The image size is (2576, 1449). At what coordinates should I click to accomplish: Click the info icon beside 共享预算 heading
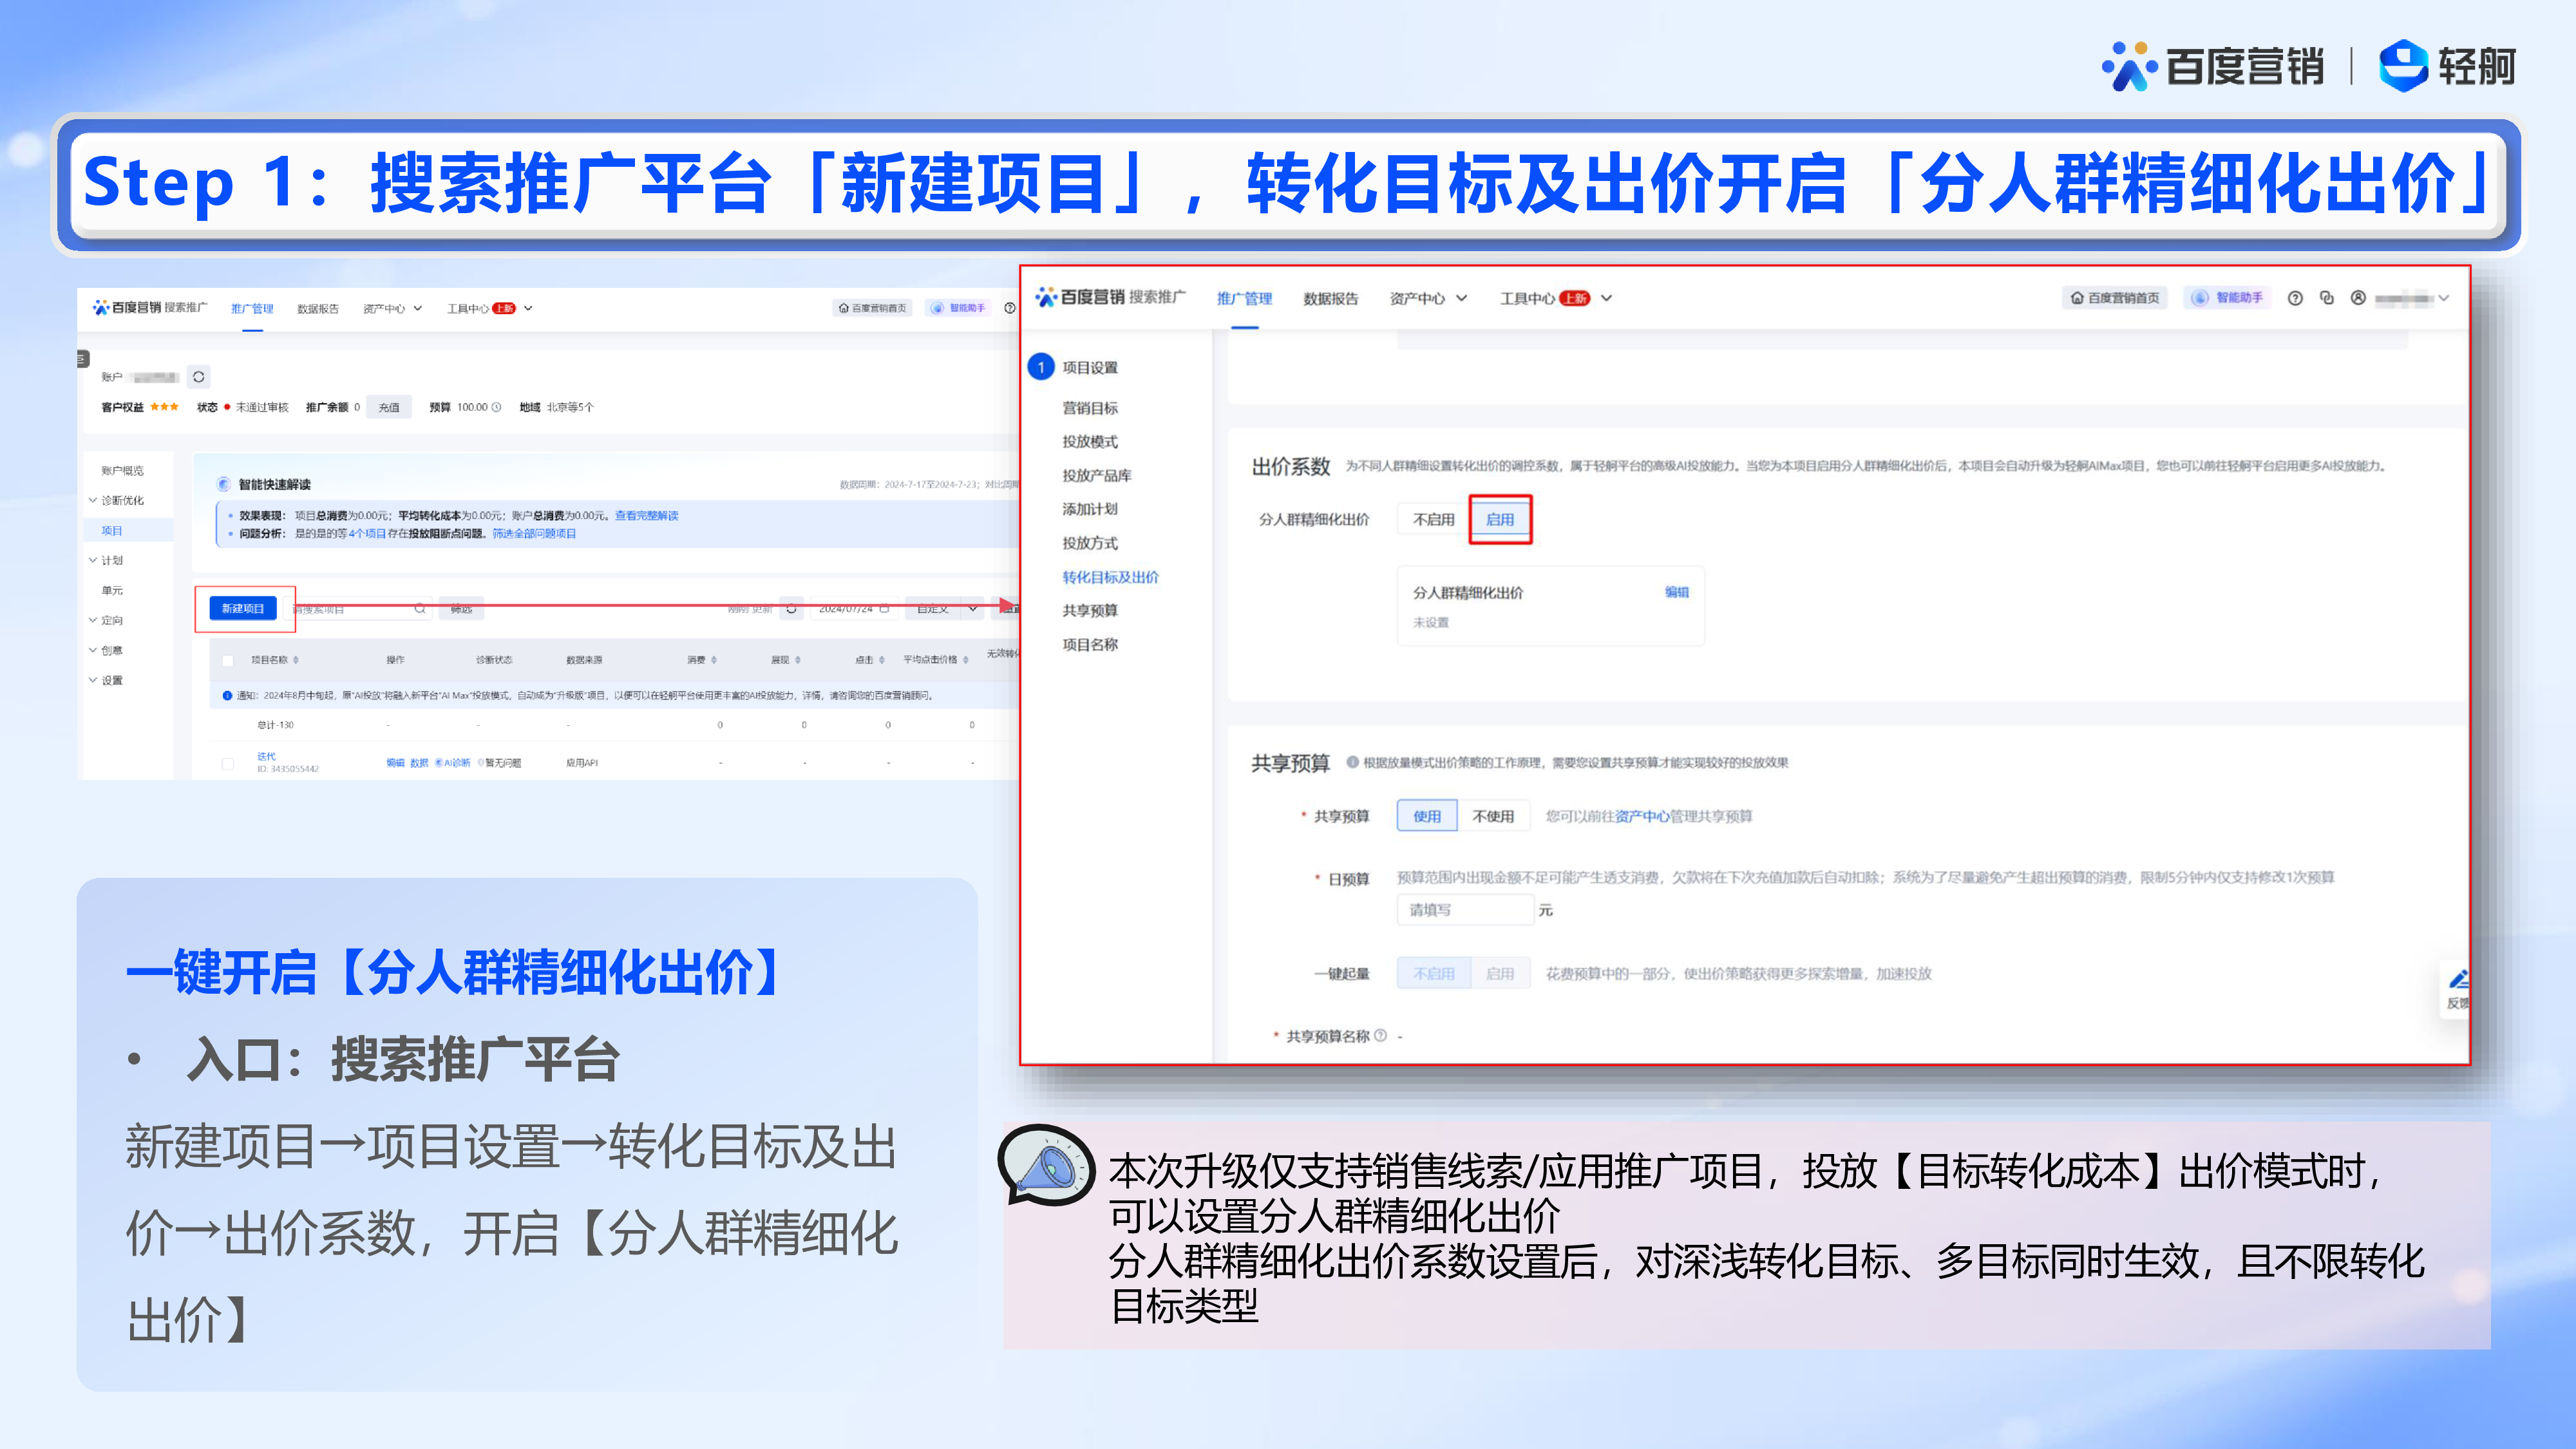[x=1352, y=762]
